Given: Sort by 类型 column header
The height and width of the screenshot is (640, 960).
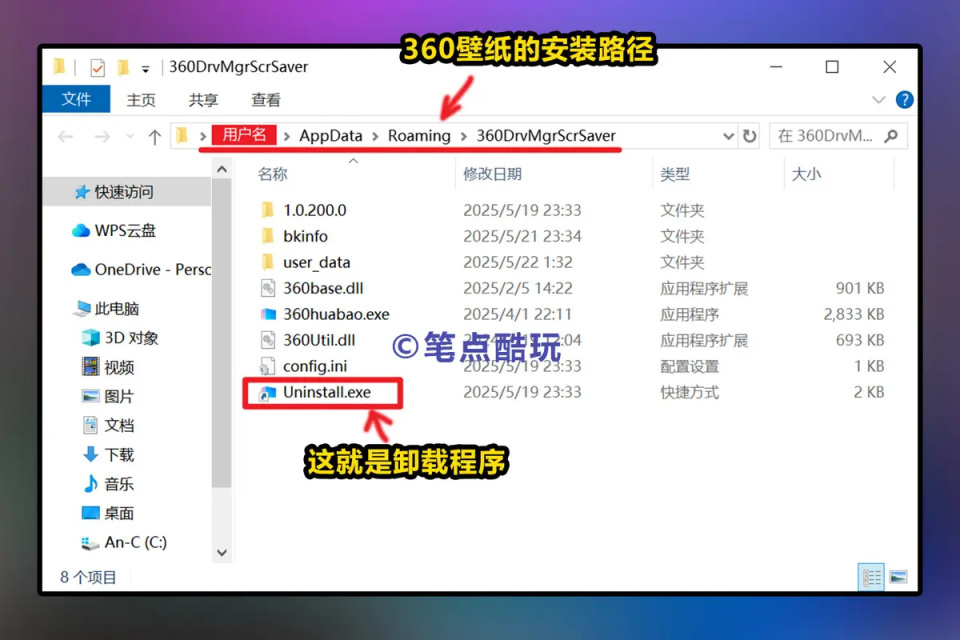Looking at the screenshot, I should (x=675, y=175).
